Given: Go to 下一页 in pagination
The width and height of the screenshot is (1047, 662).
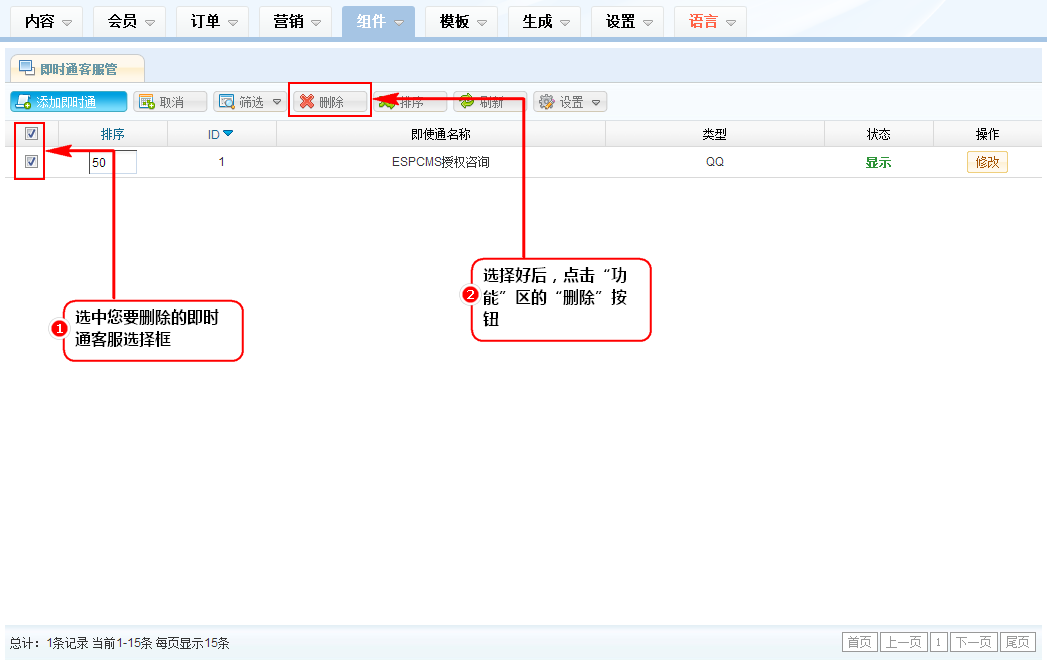Looking at the screenshot, I should tap(974, 642).
